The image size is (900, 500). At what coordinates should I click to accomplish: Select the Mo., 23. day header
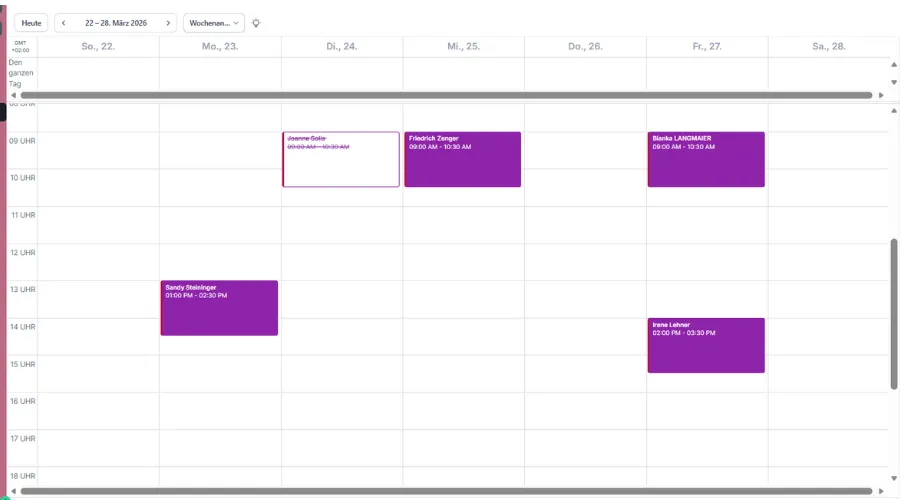tap(220, 46)
